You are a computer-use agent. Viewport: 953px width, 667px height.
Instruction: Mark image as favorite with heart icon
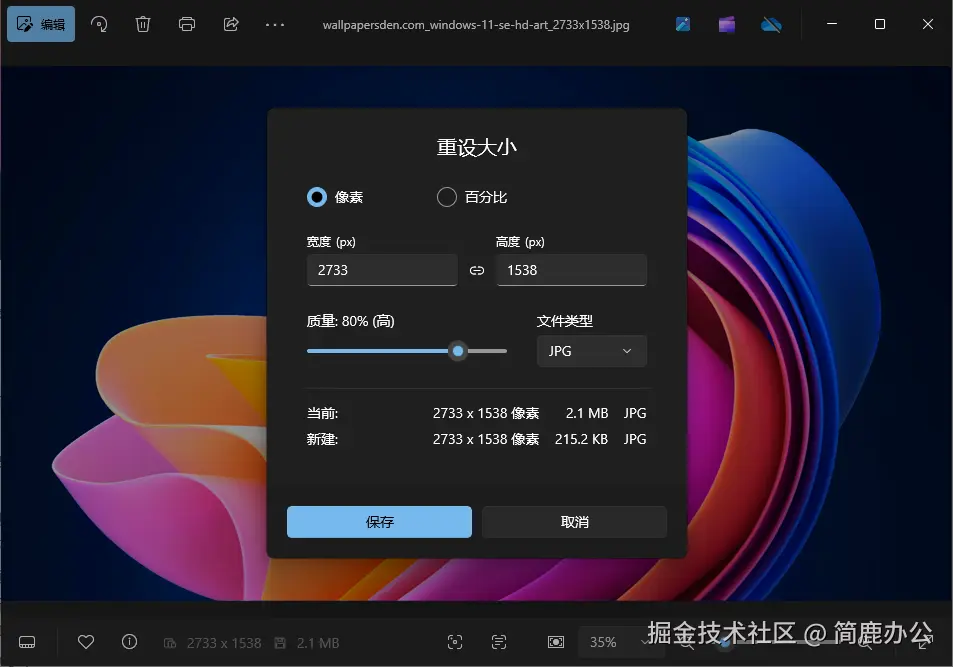click(x=86, y=642)
